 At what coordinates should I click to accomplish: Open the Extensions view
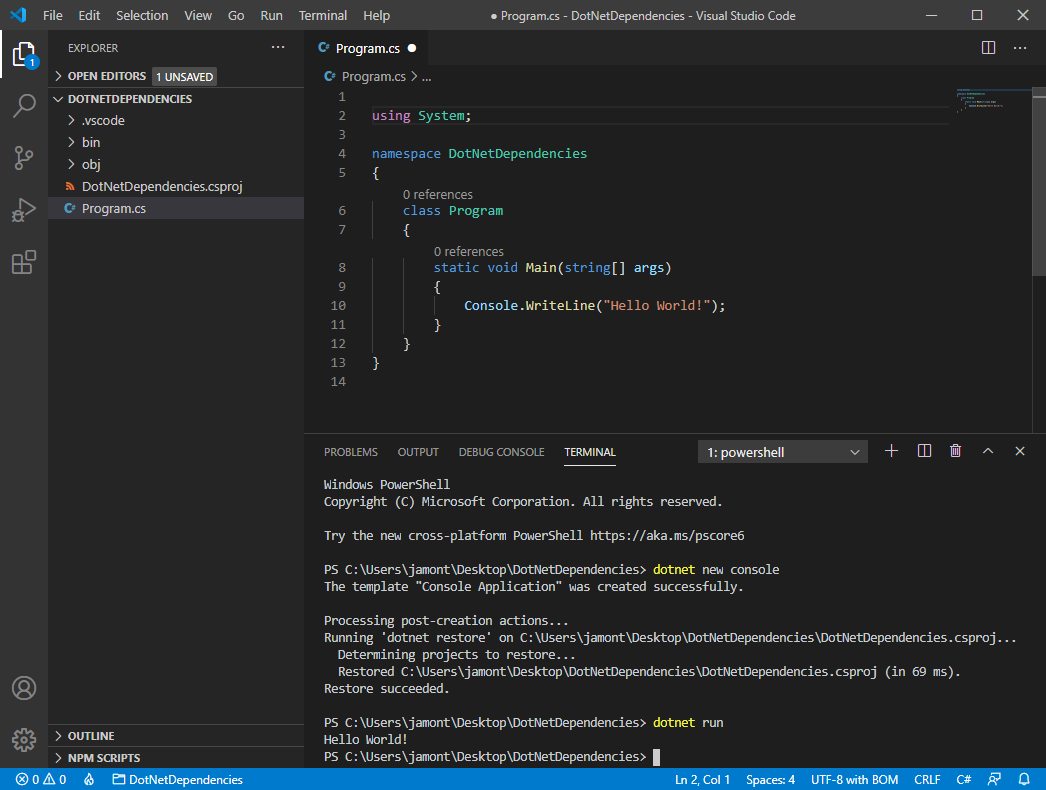tap(24, 262)
